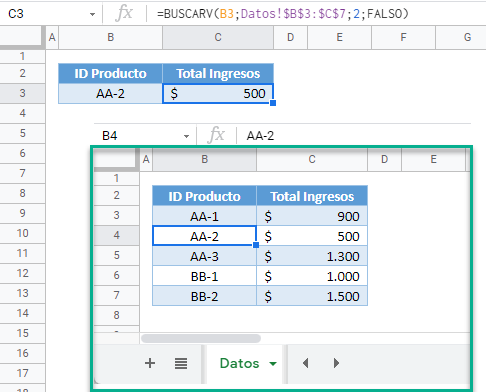Open the dropdown arrow beside B4 name box

coord(186,136)
